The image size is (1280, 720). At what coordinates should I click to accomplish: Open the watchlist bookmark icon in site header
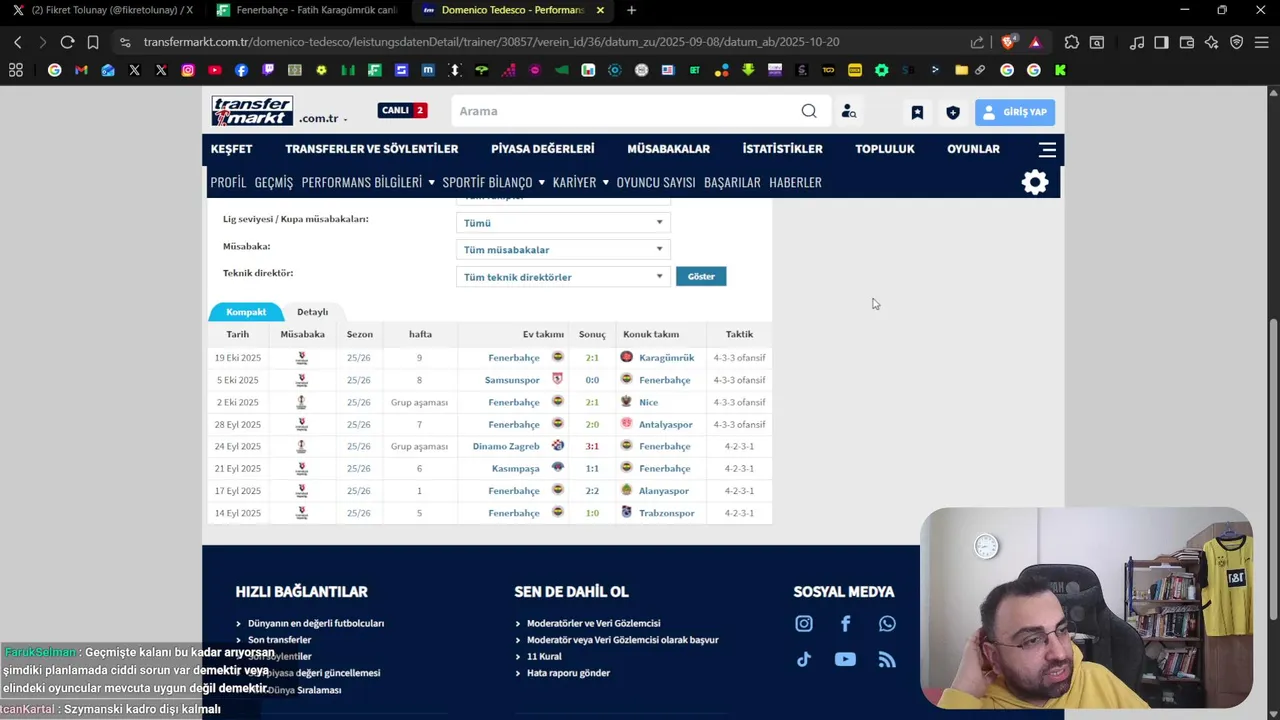tap(917, 112)
